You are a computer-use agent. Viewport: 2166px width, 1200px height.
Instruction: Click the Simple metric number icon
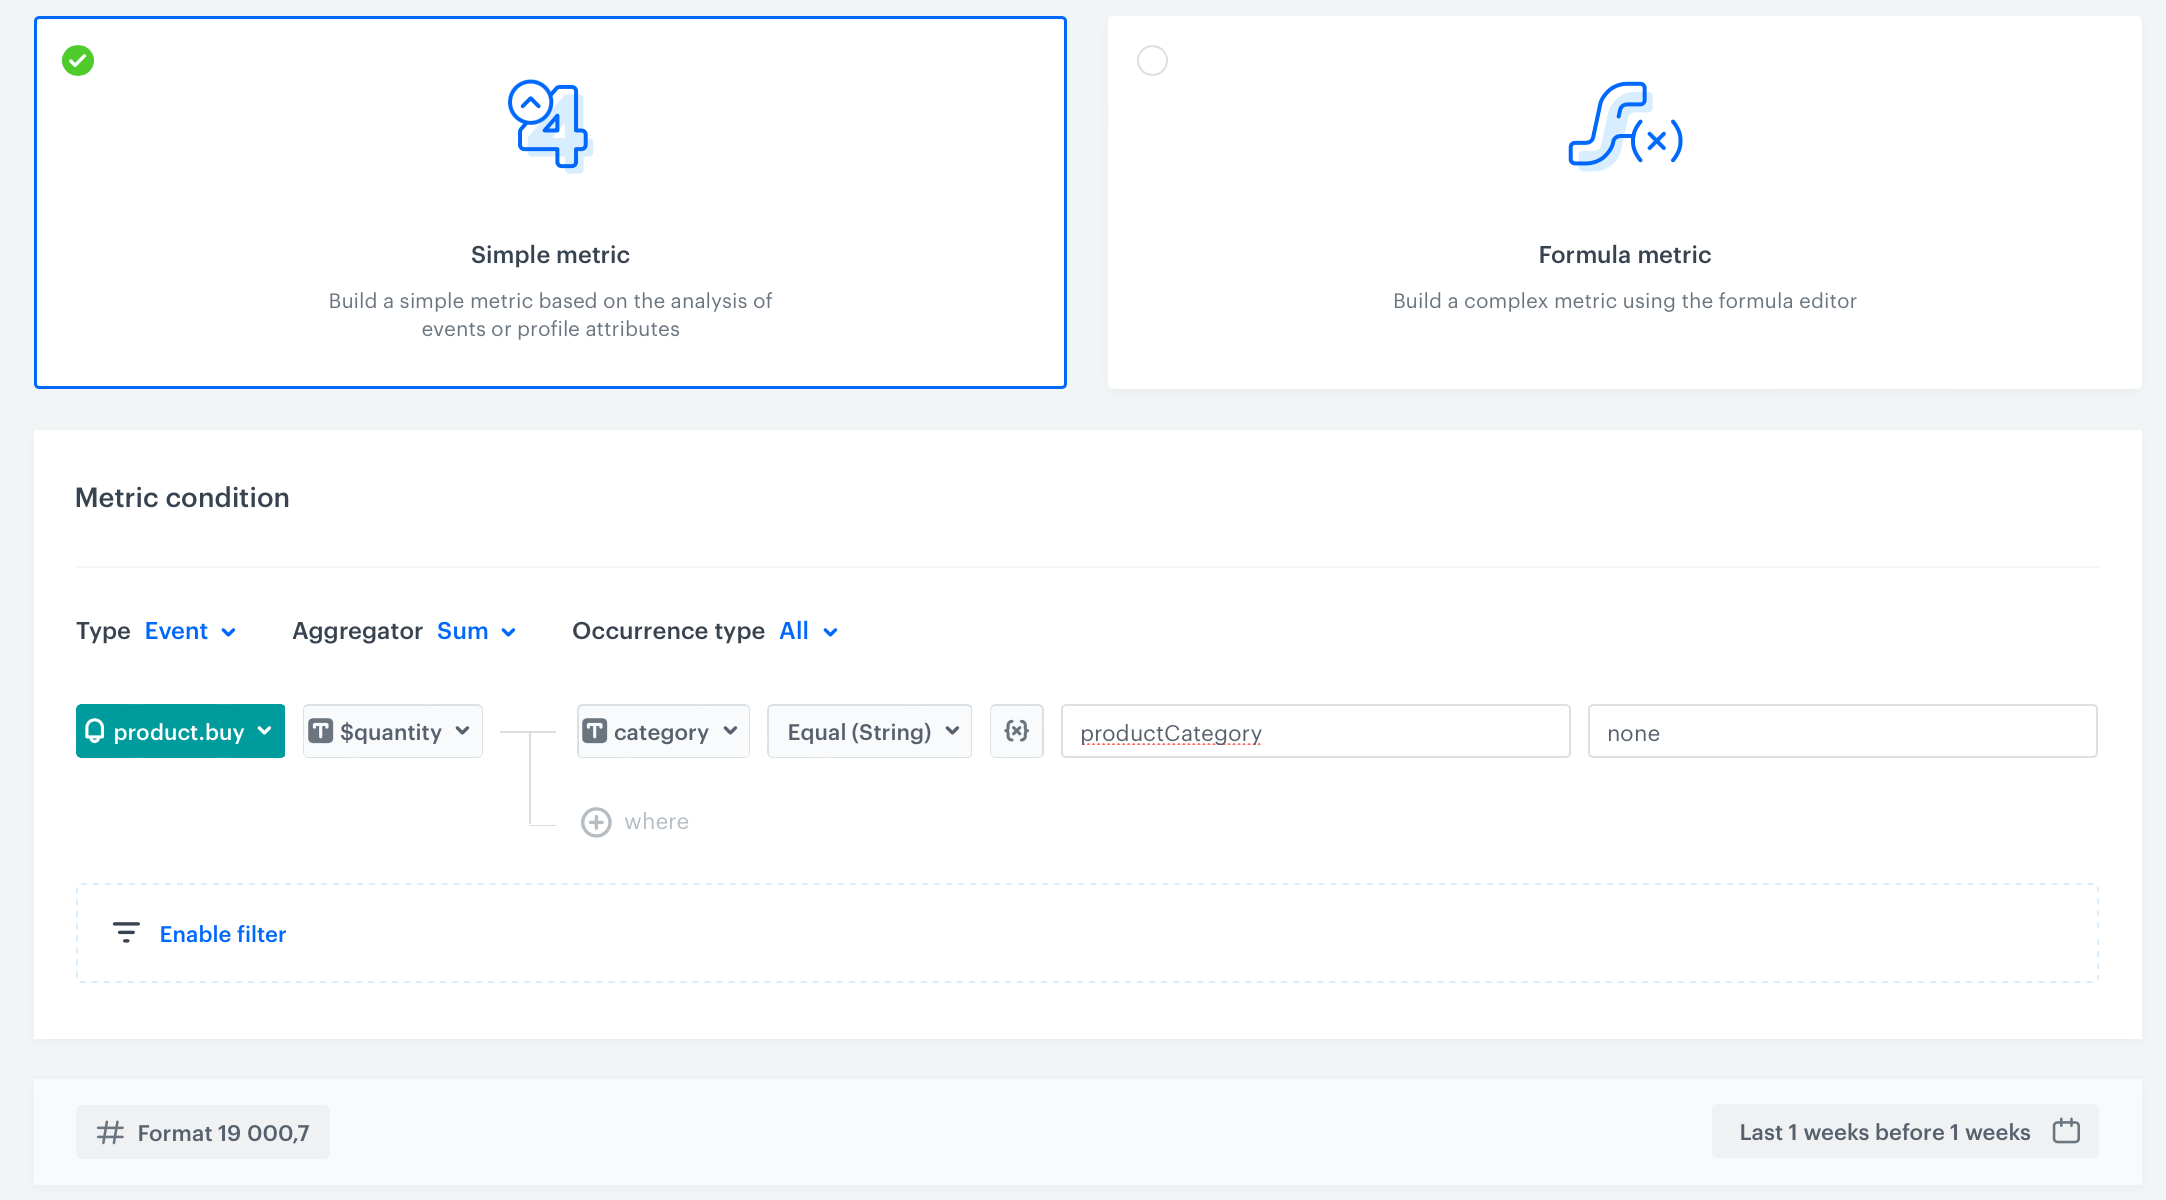pos(550,125)
